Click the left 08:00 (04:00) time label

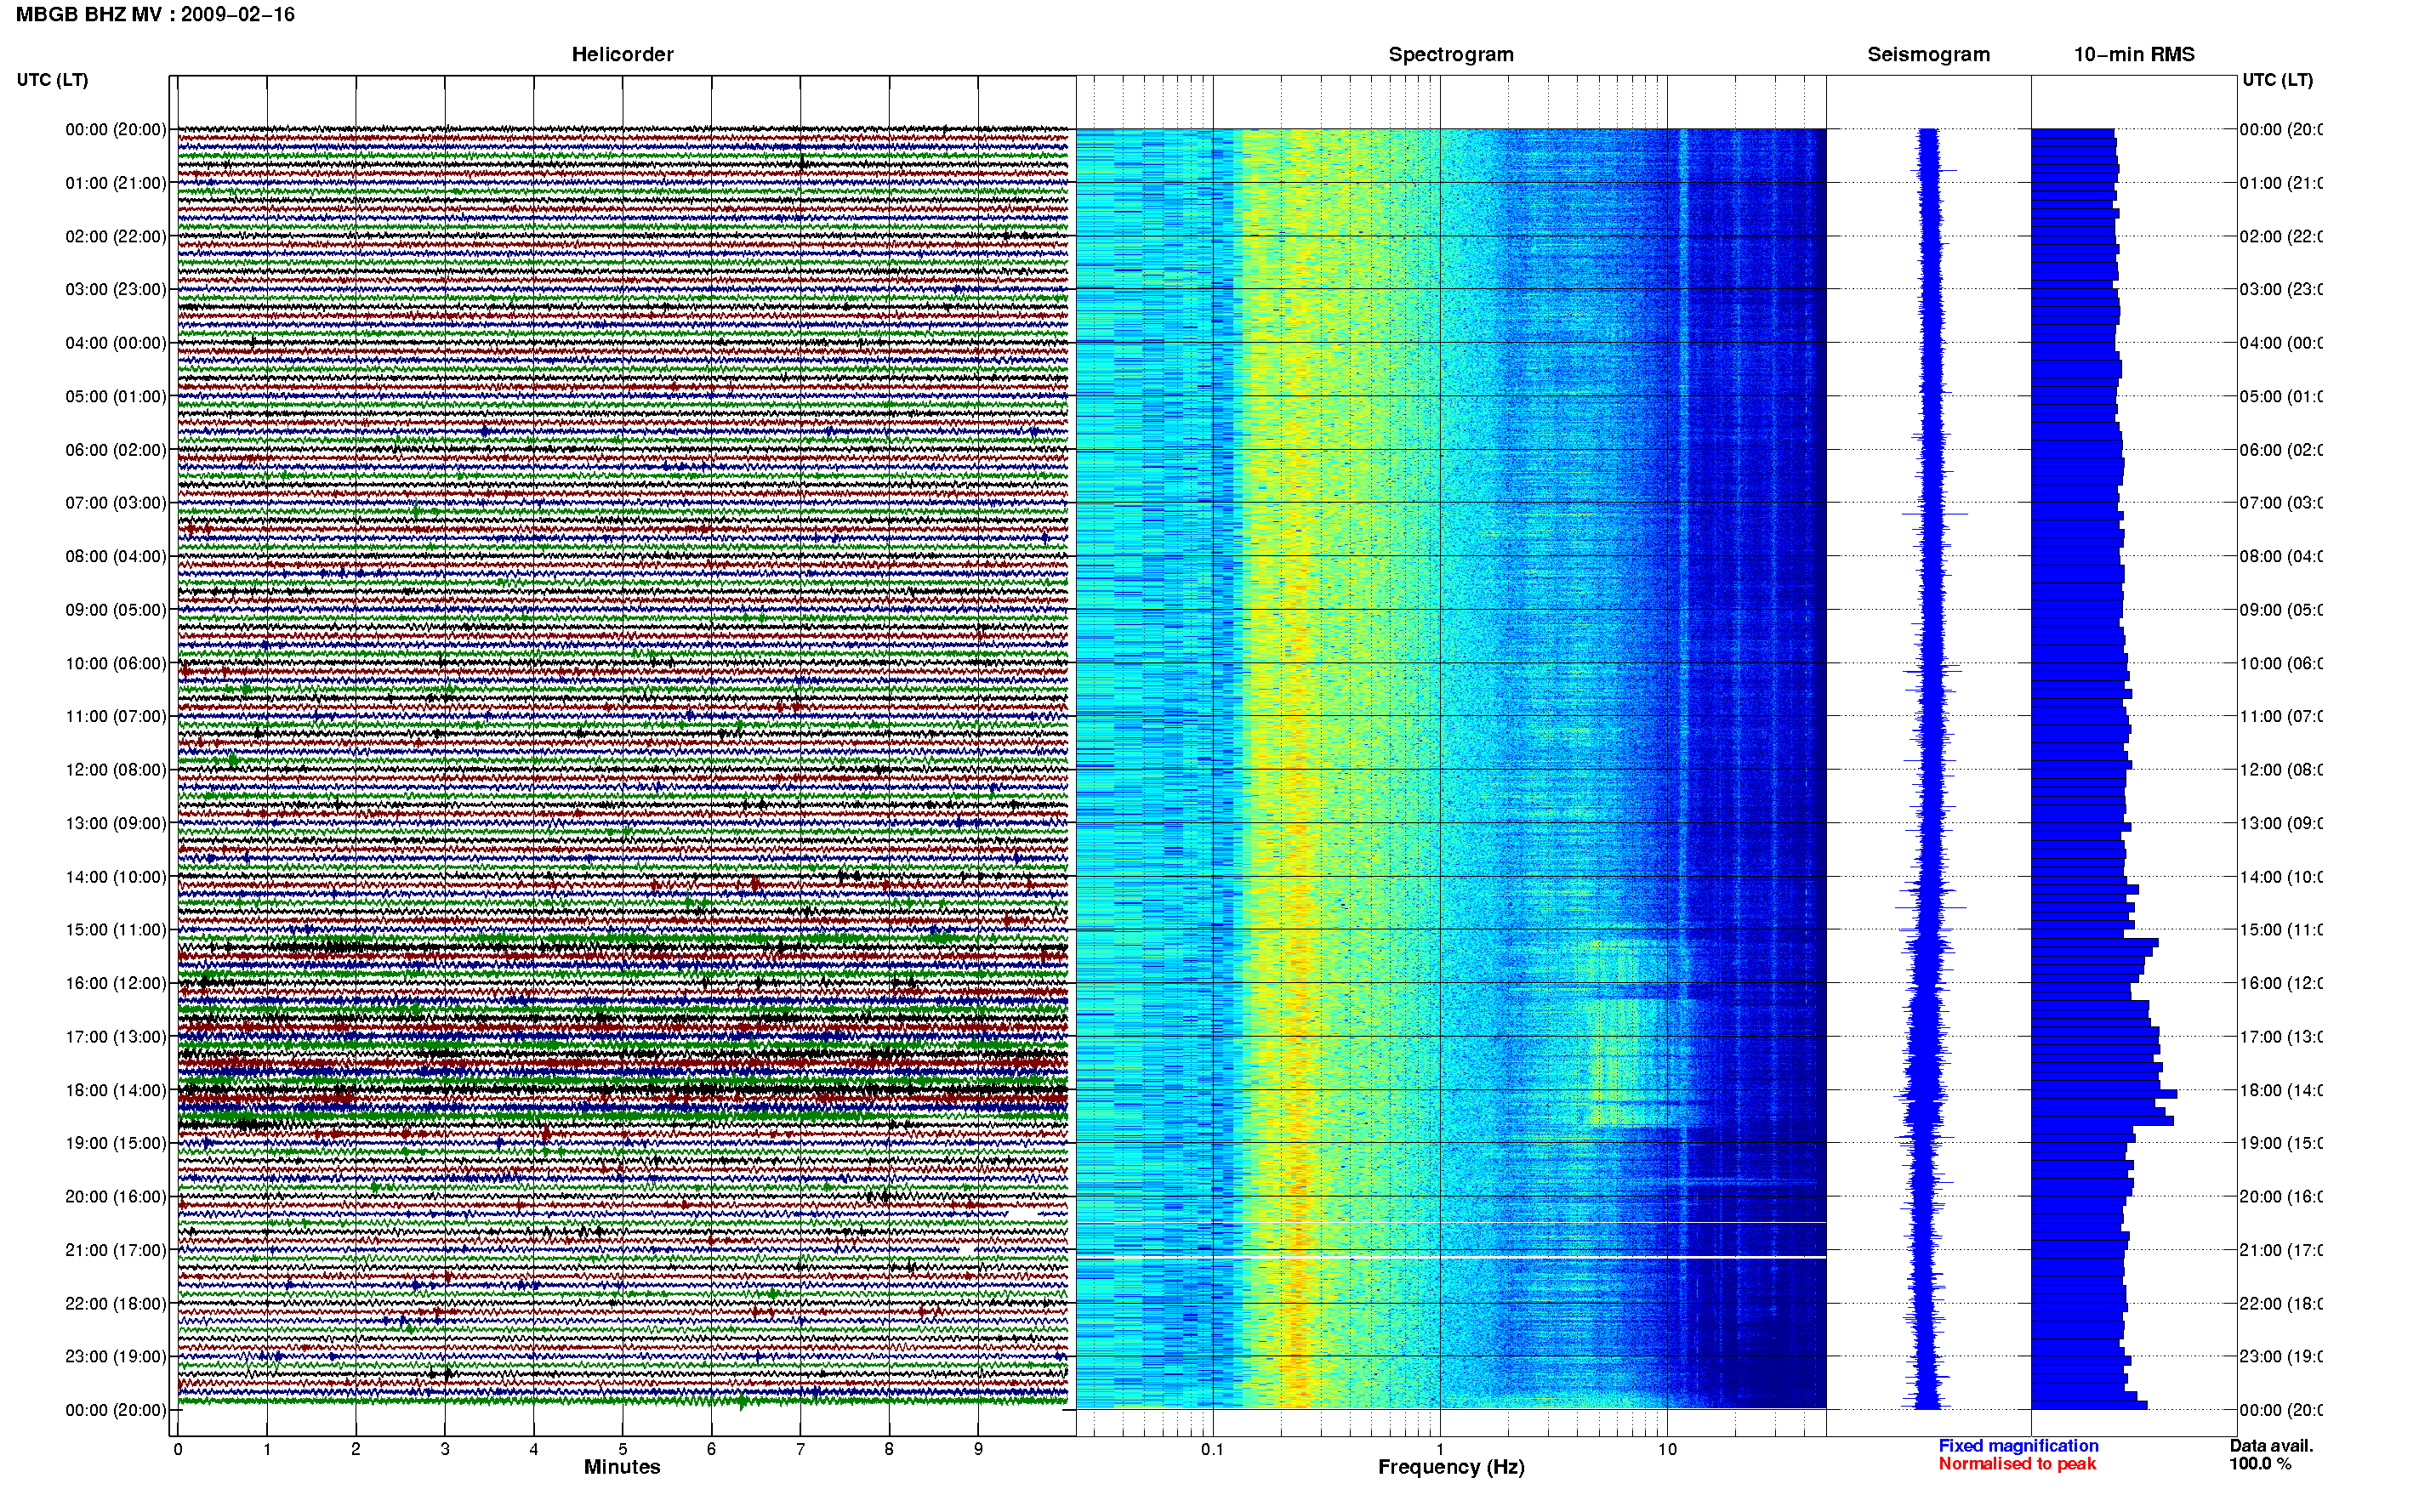click(x=116, y=556)
